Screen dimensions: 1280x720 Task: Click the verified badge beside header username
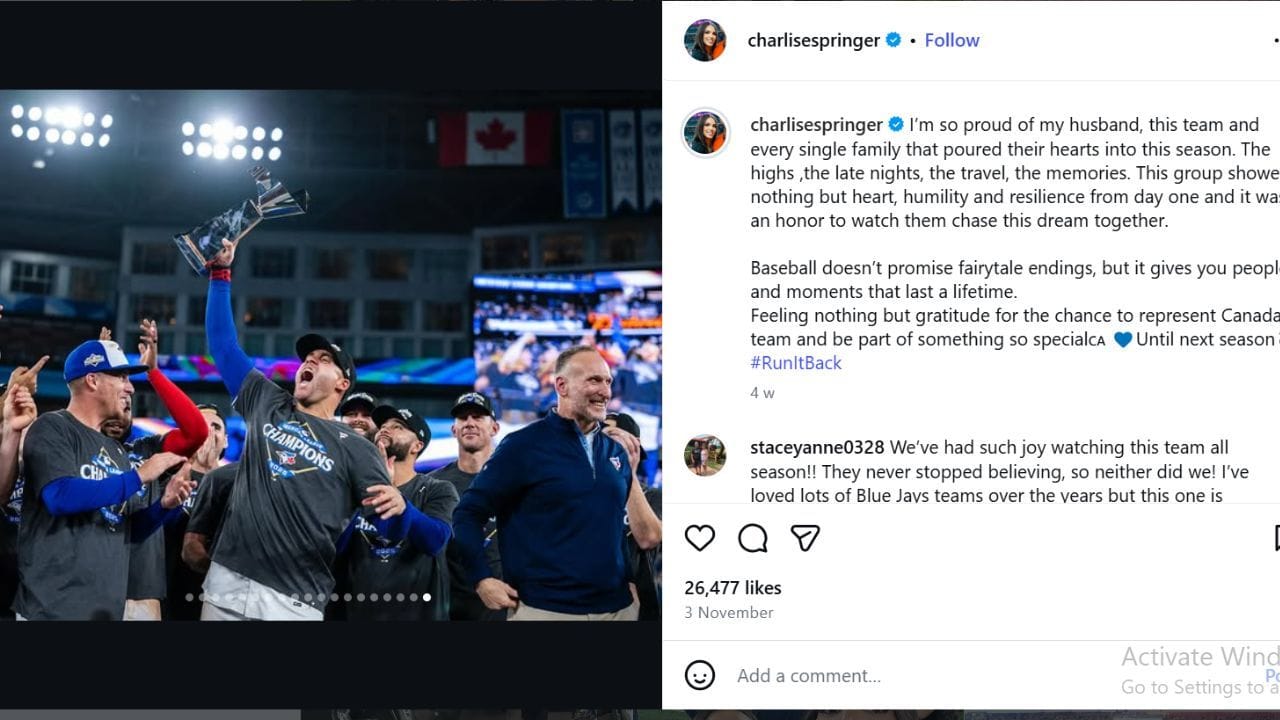[x=894, y=40]
